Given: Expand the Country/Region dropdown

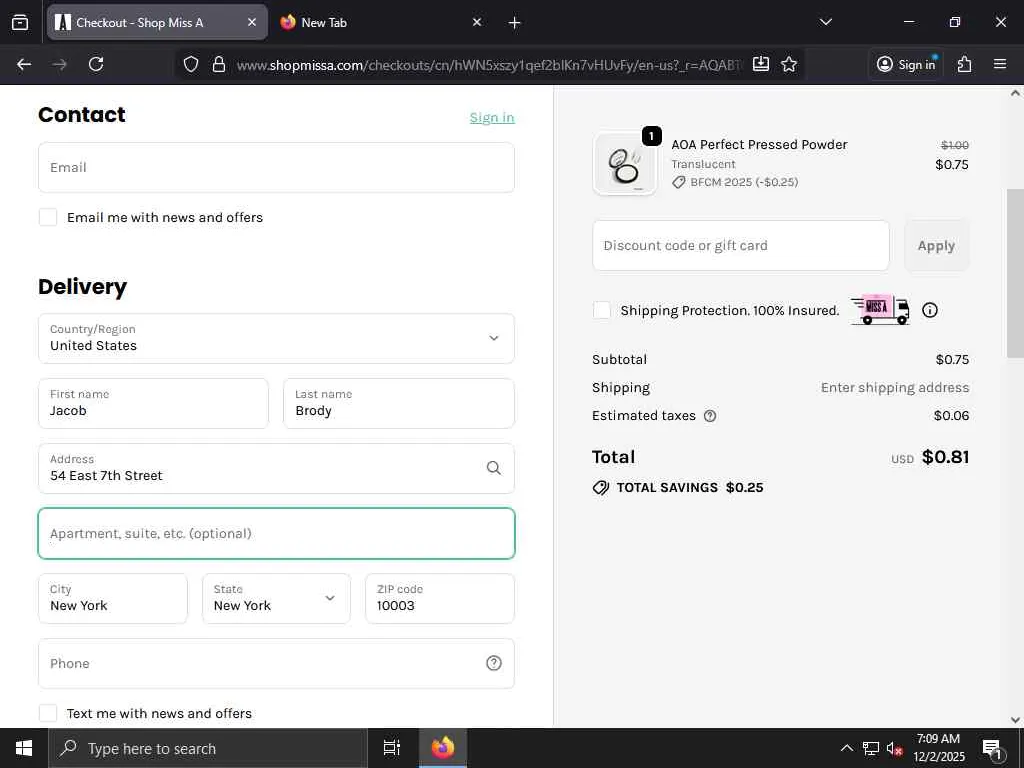Looking at the screenshot, I should click(276, 338).
